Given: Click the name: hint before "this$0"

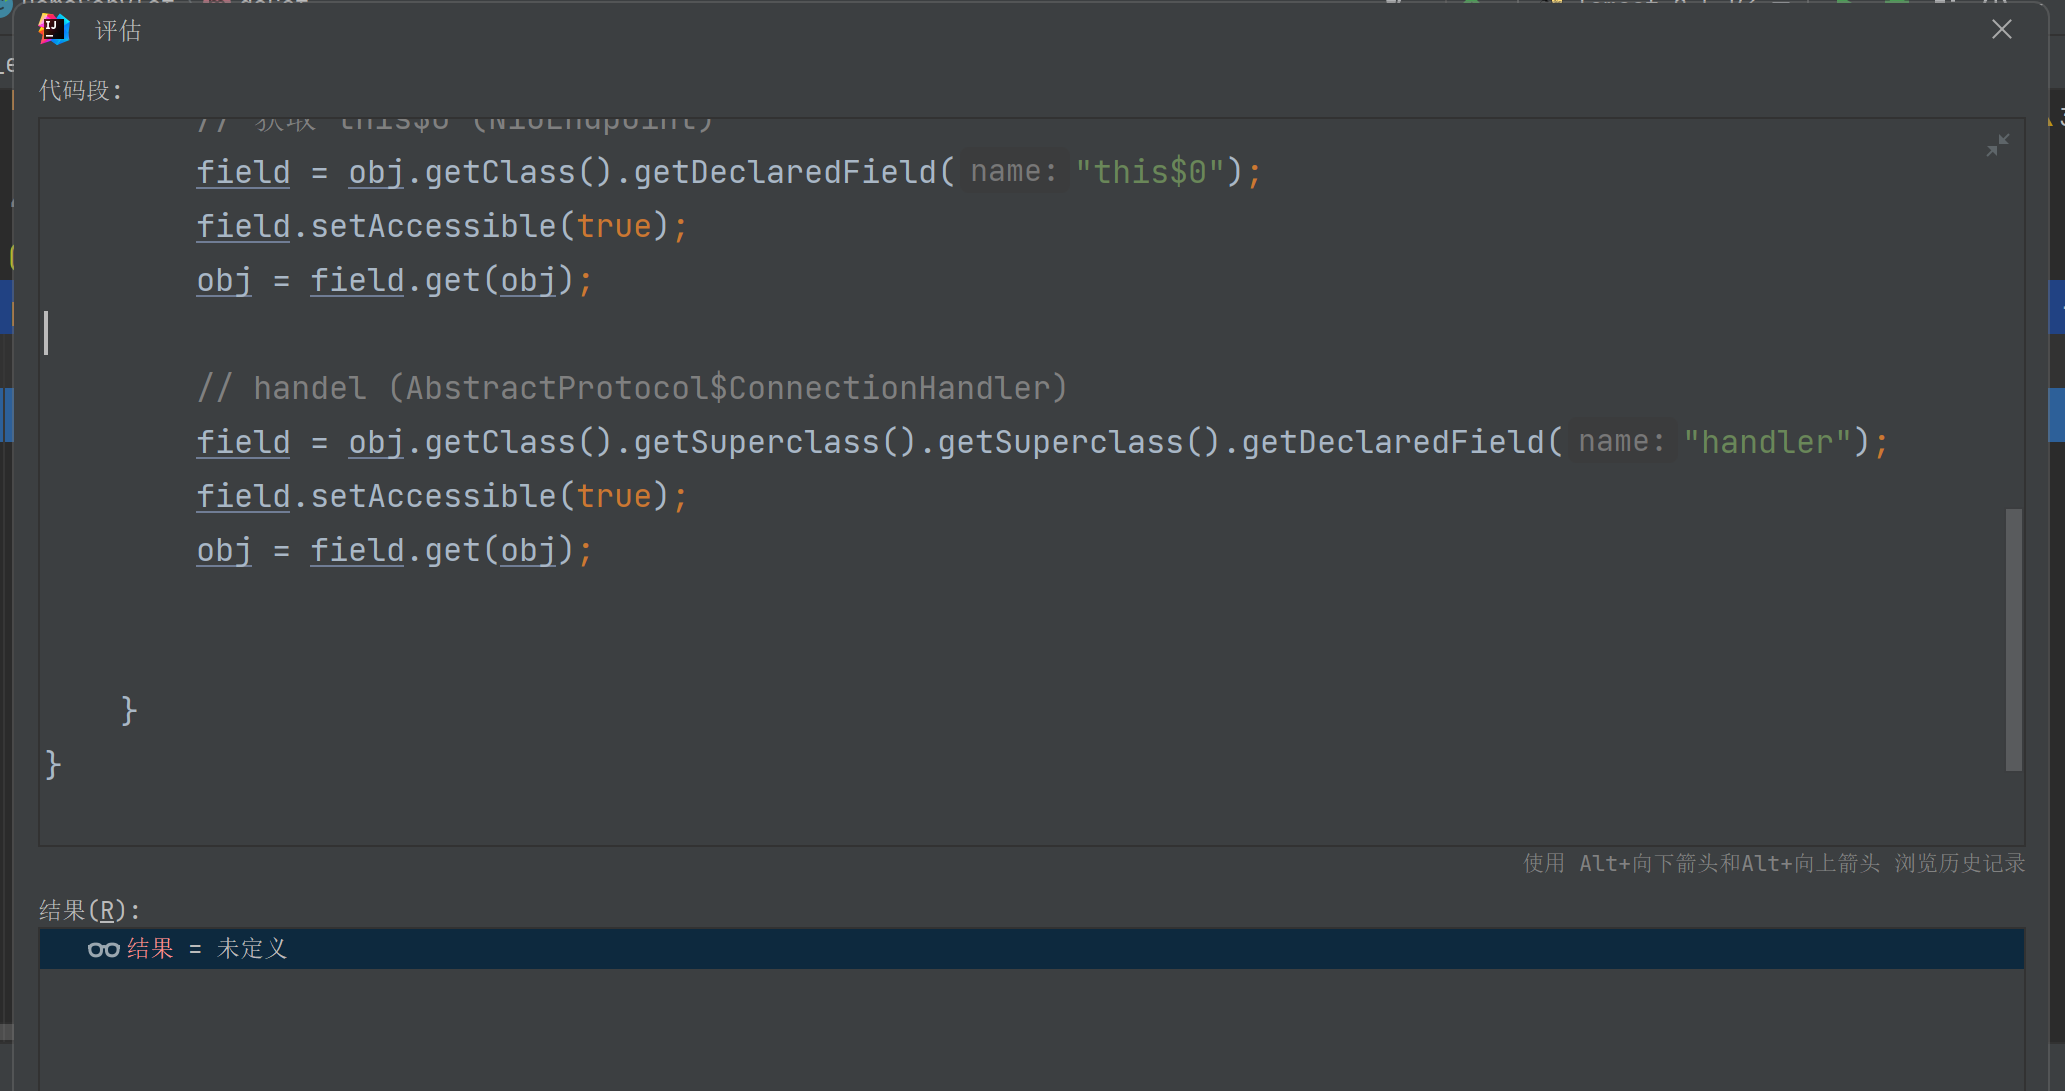Looking at the screenshot, I should pos(1012,172).
